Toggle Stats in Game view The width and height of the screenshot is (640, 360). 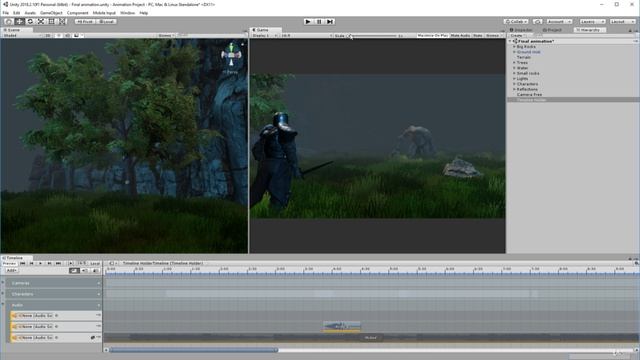pos(478,36)
